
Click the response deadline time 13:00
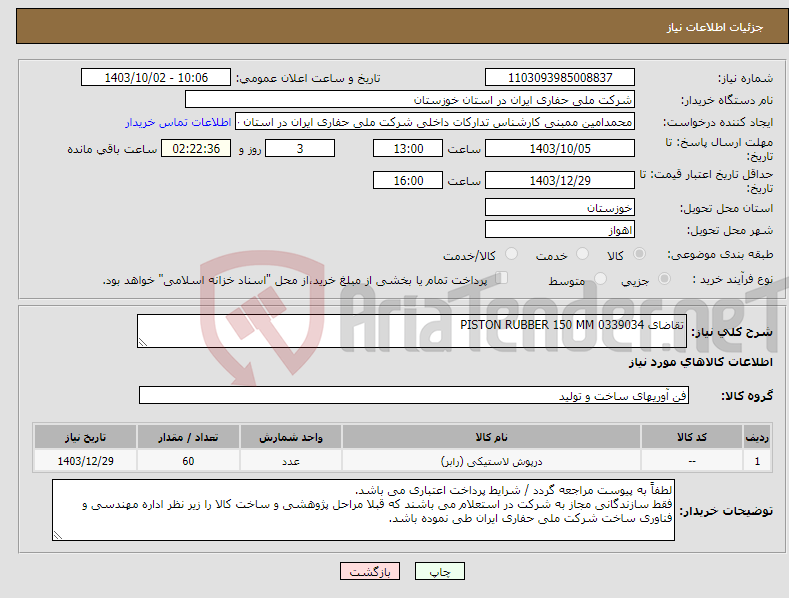[x=408, y=148]
